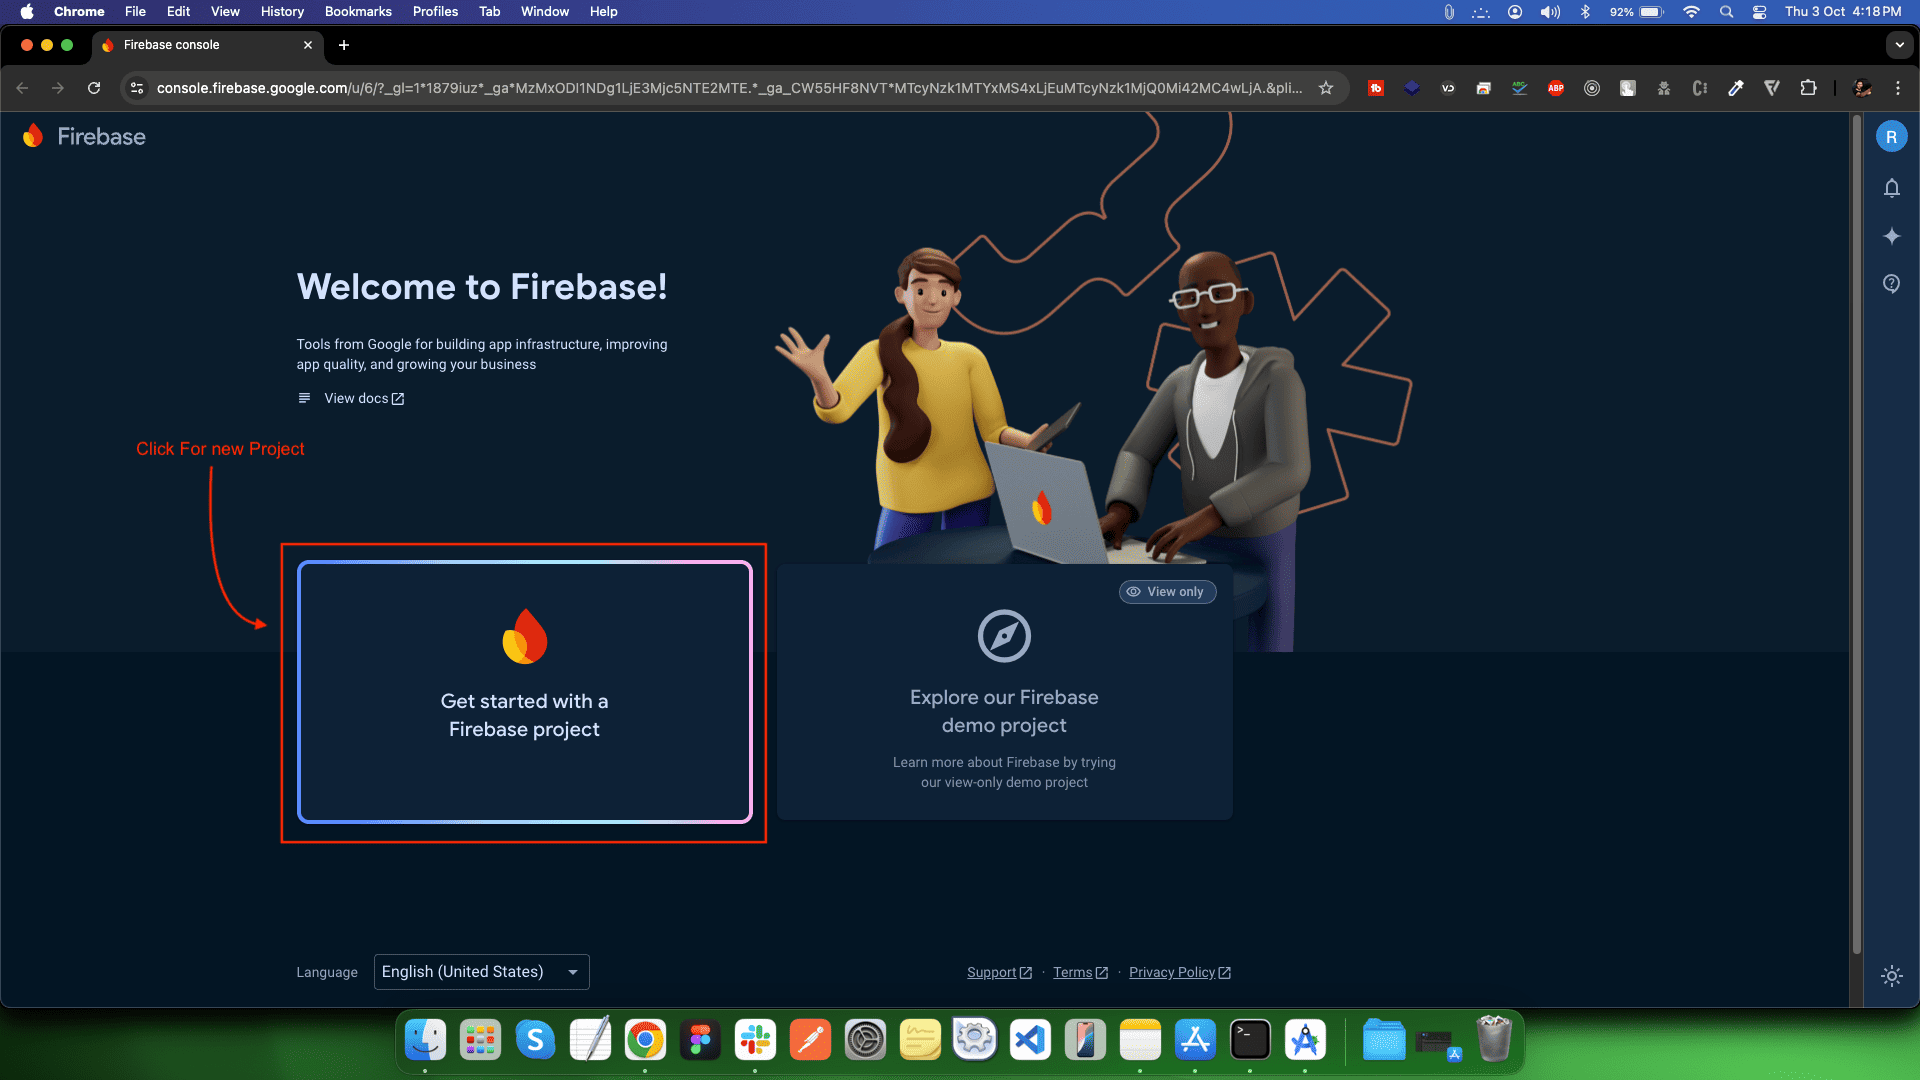The width and height of the screenshot is (1920, 1080).
Task: Open the Language dropdown
Action: 481,972
